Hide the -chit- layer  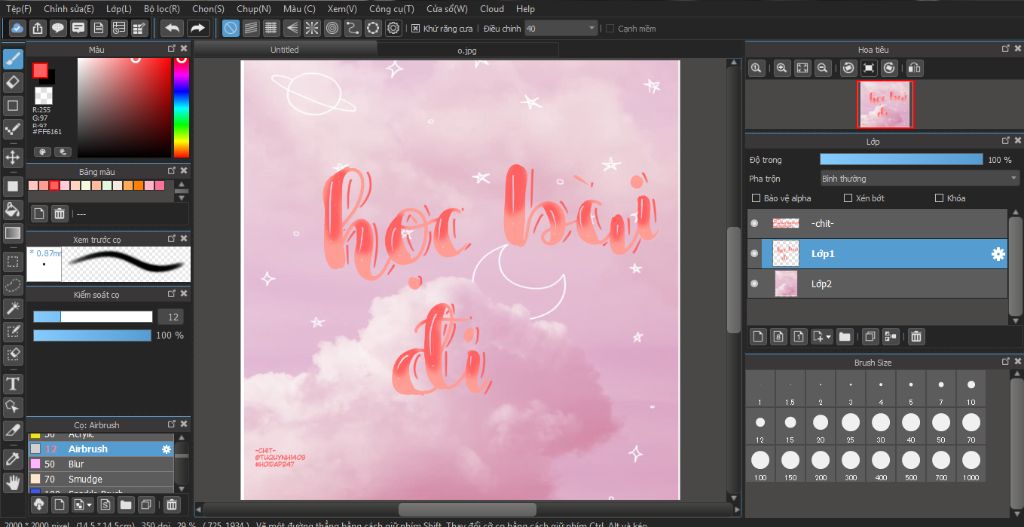point(754,223)
